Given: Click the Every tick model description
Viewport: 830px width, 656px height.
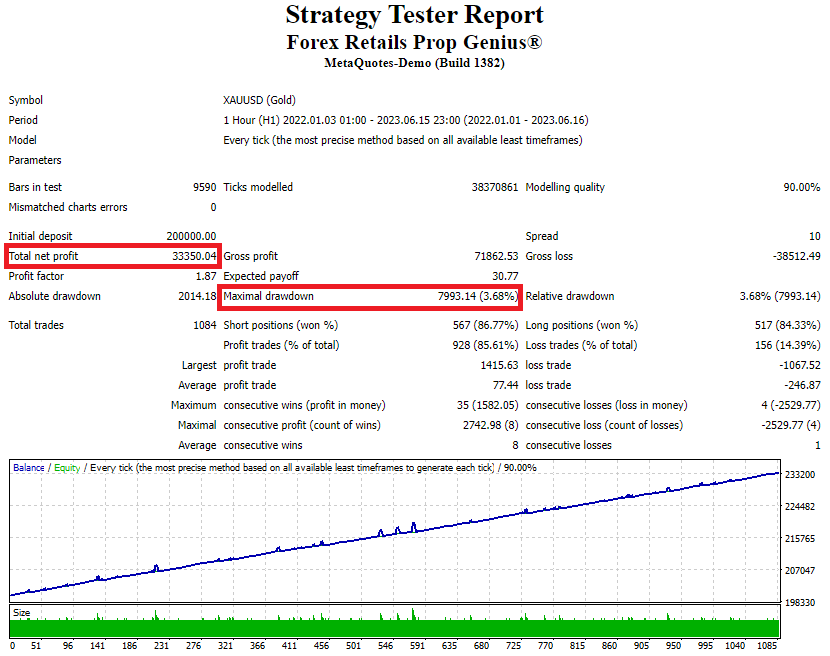Looking at the screenshot, I should 403,140.
